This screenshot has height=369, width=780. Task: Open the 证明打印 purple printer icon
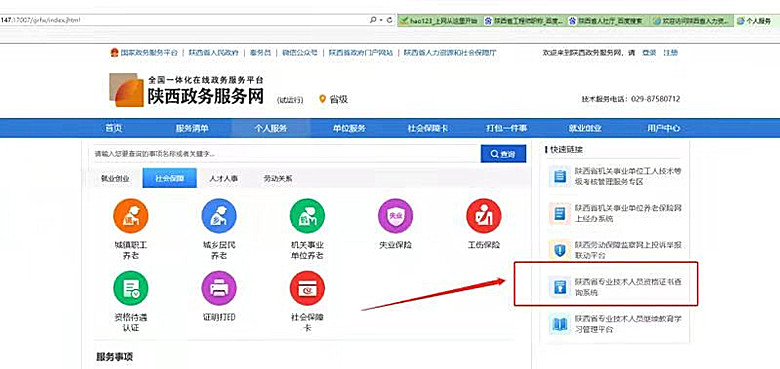pyautogui.click(x=219, y=288)
